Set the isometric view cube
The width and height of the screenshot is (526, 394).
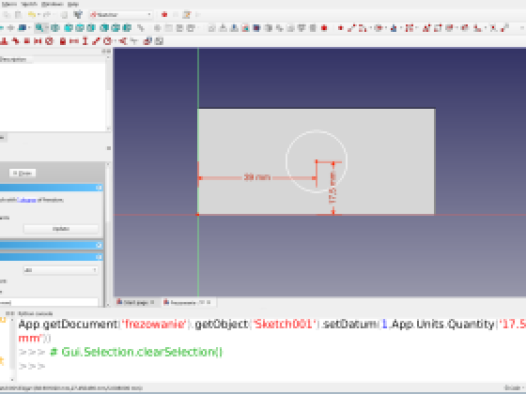[x=55, y=28]
